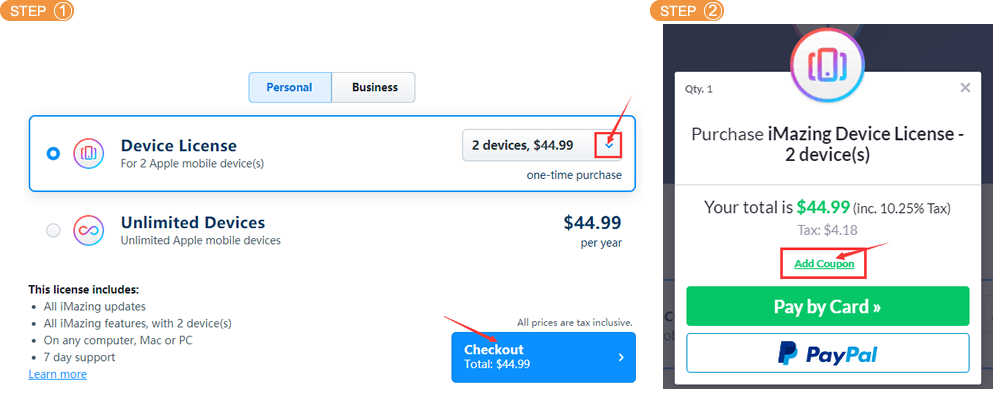Click the Unlimited Devices plan title

pyautogui.click(x=193, y=222)
